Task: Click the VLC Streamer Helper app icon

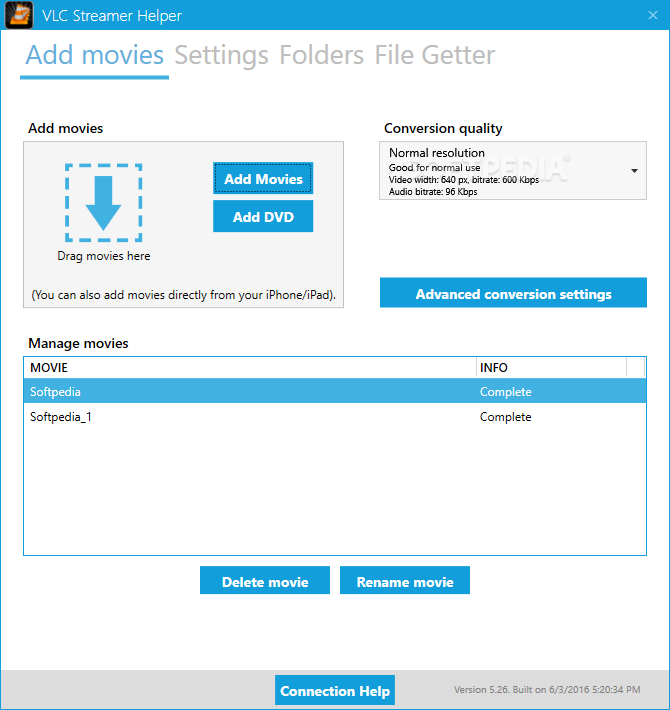Action: coord(19,15)
